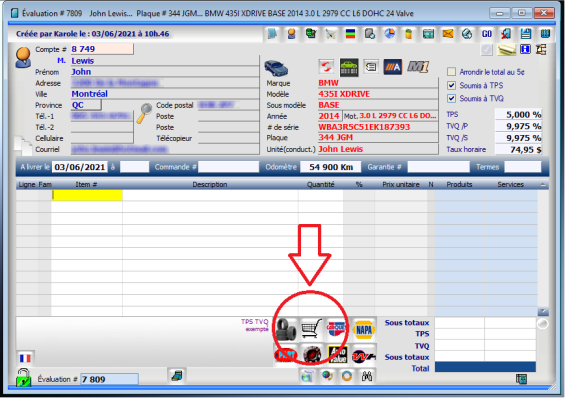Click the magnifying glass postal code lookup
The width and height of the screenshot is (565, 398).
pyautogui.click(x=144, y=113)
